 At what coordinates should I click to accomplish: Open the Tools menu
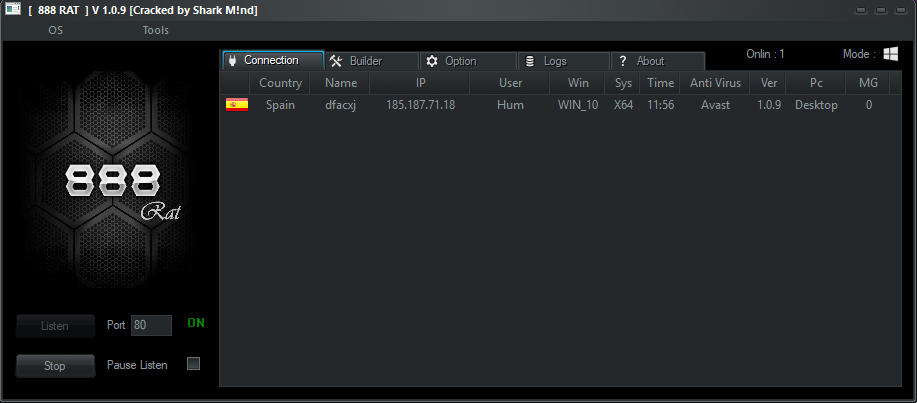[x=156, y=30]
